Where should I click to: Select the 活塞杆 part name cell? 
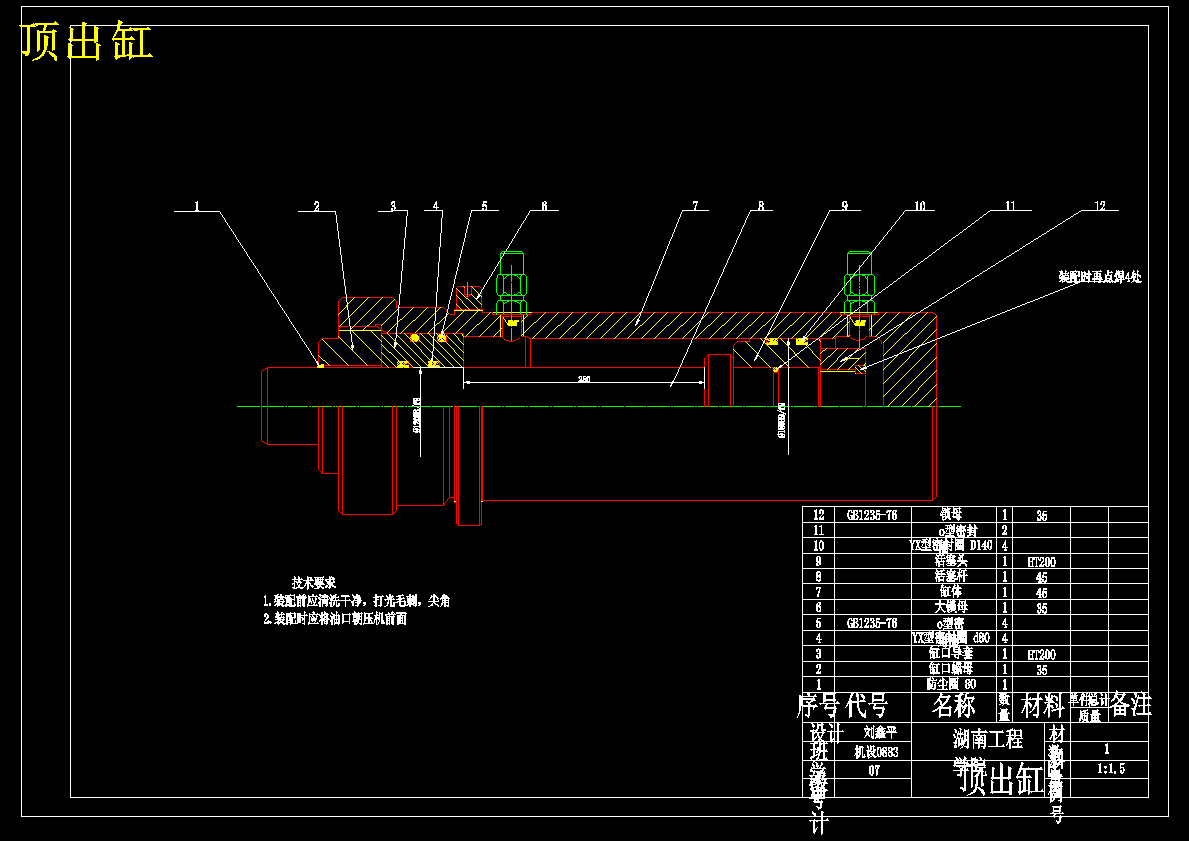coord(951,576)
